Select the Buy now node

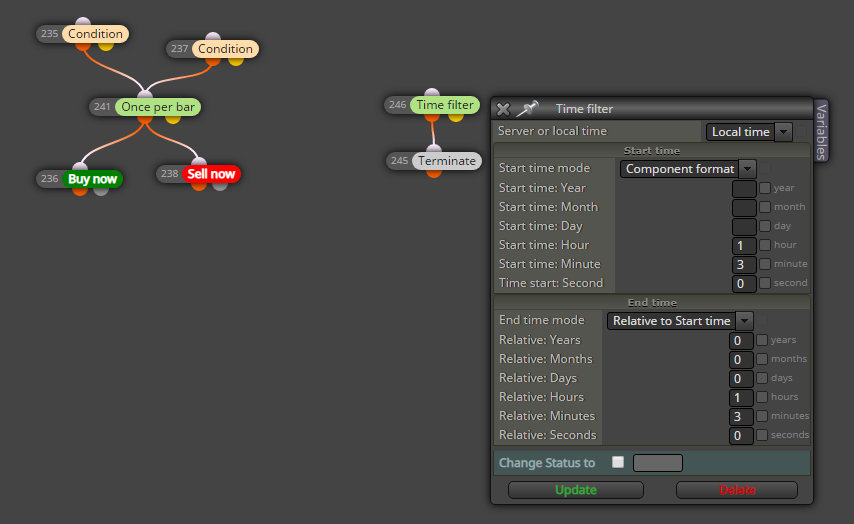pos(92,179)
